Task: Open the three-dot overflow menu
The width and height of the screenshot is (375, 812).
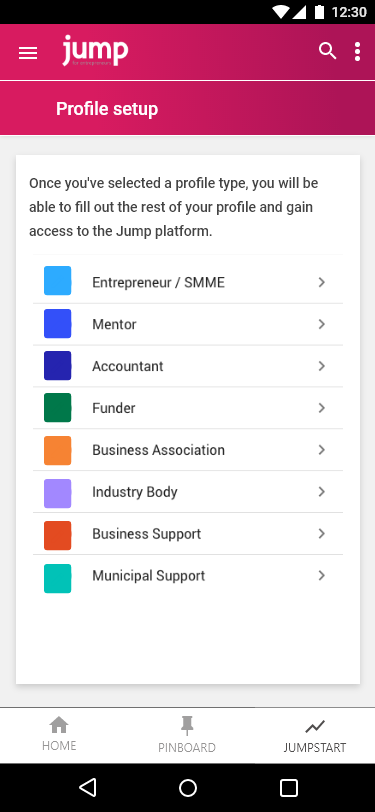Action: tap(357, 52)
